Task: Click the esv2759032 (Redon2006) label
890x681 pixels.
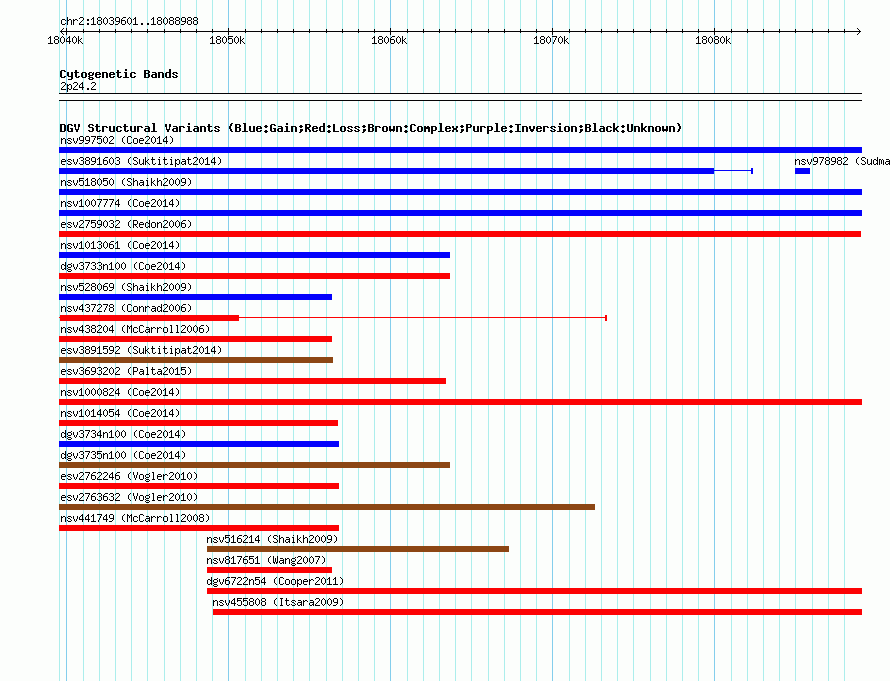Action: 126,224
